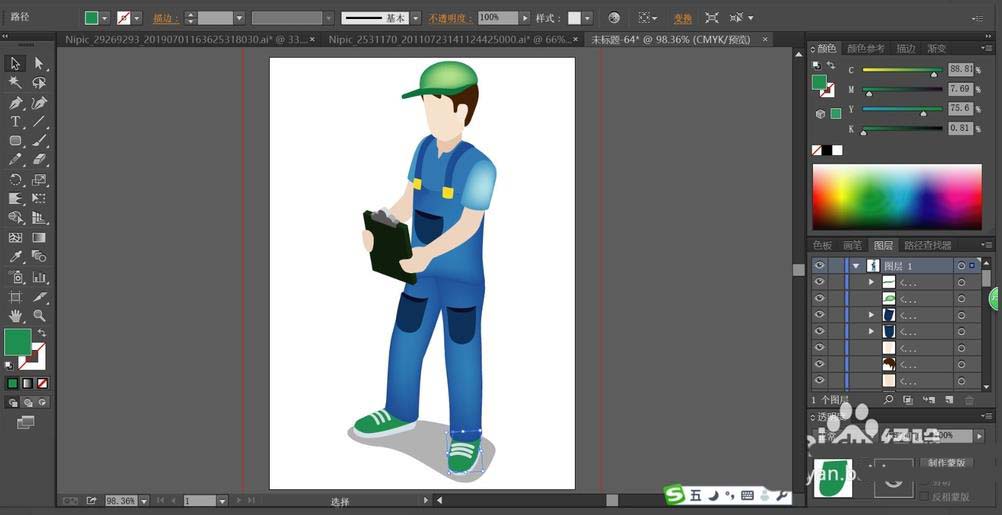Viewport: 1002px width, 515px height.
Task: Click the color spectrum bar in Color panel
Action: (x=897, y=197)
